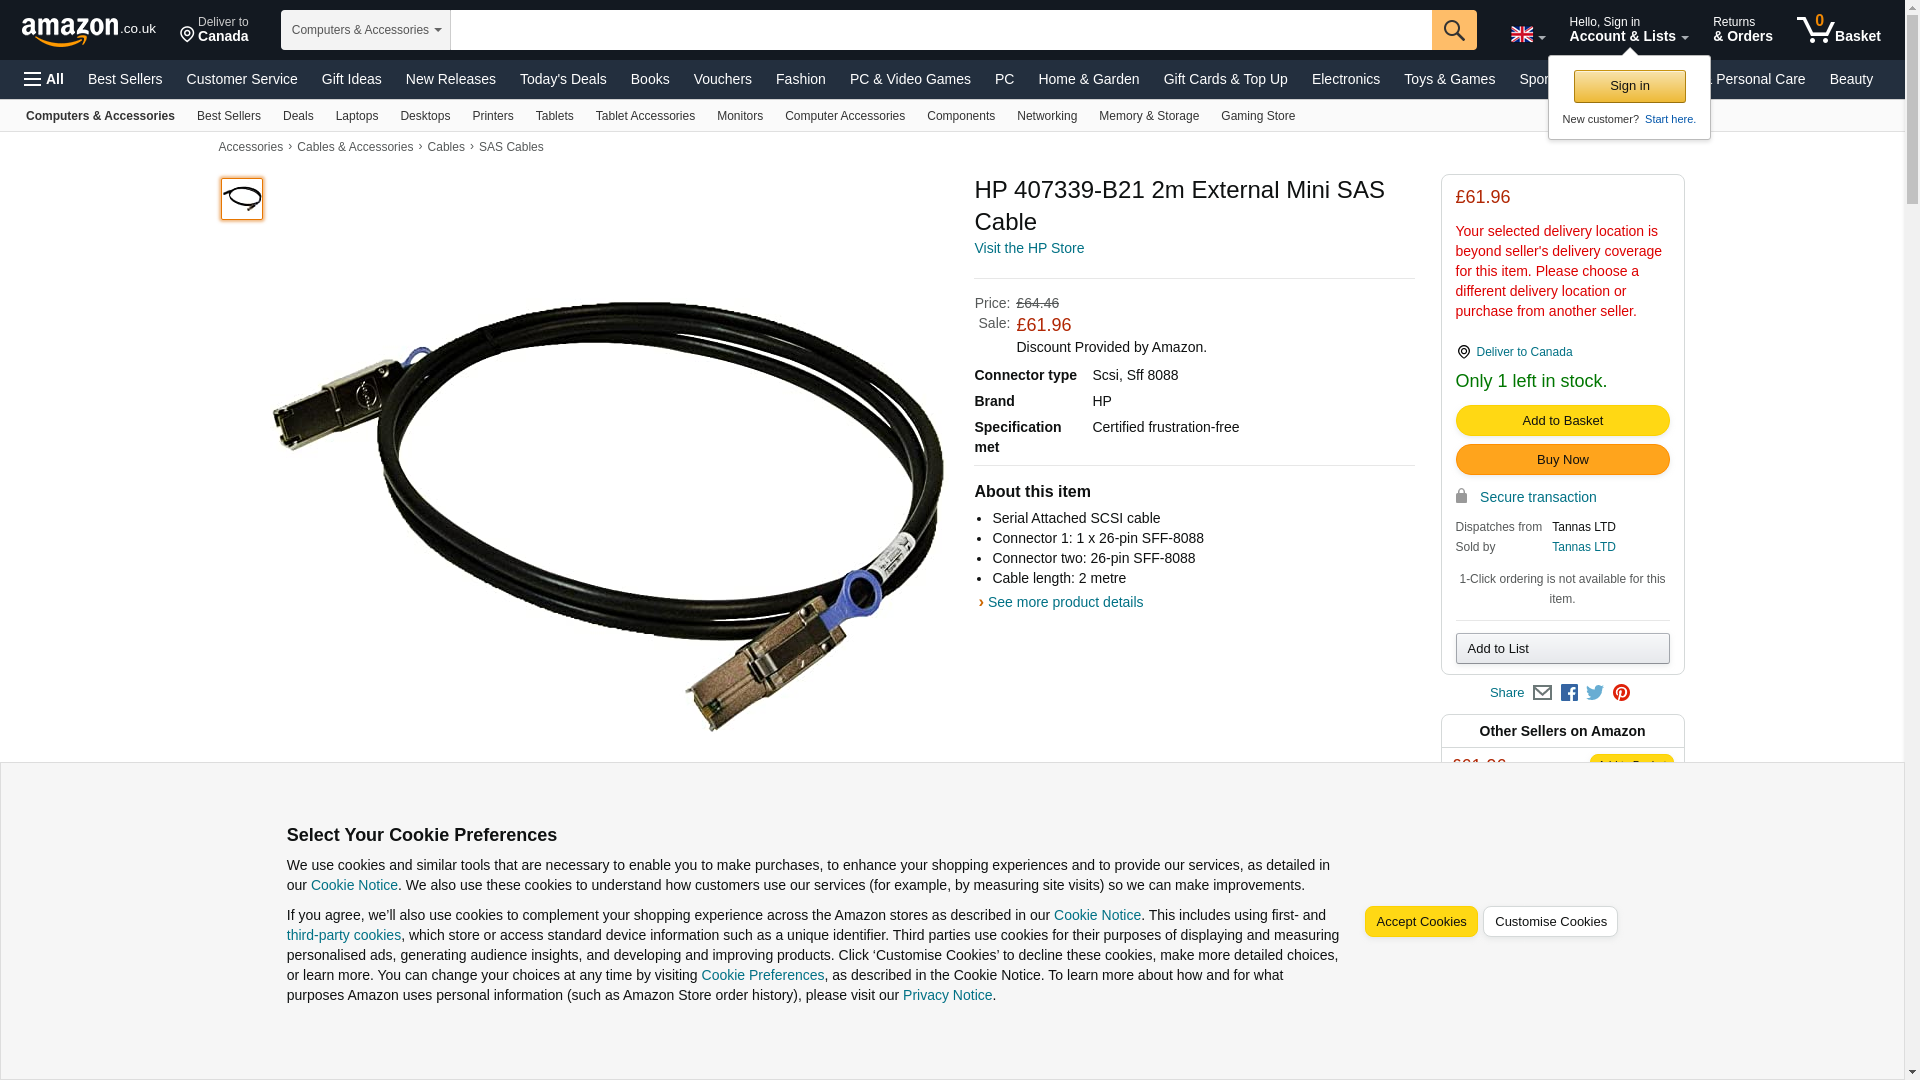
Task: Open the Amazon.co.uk home logo
Action: [89, 30]
